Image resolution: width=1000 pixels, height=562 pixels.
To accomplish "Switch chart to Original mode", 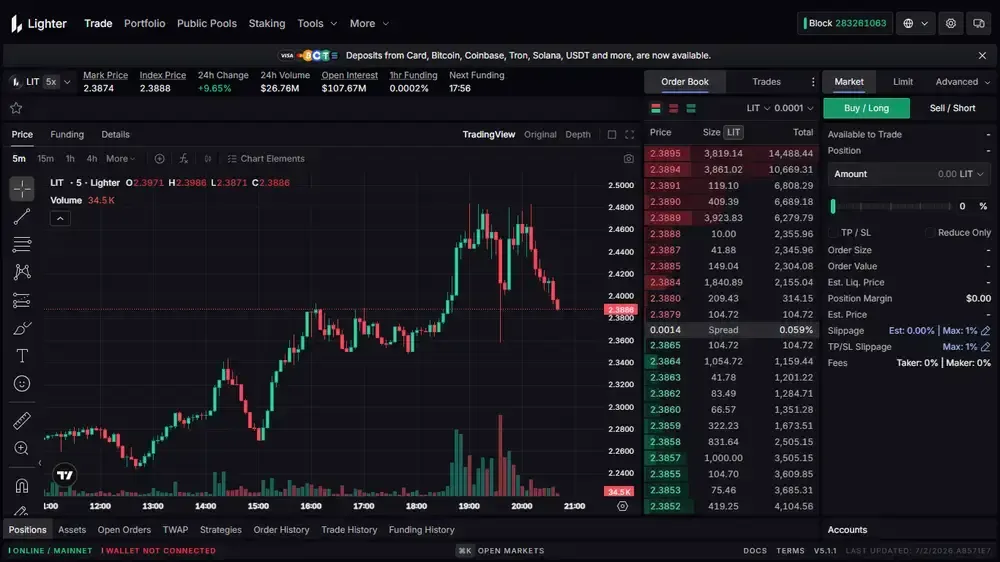I will (x=540, y=135).
